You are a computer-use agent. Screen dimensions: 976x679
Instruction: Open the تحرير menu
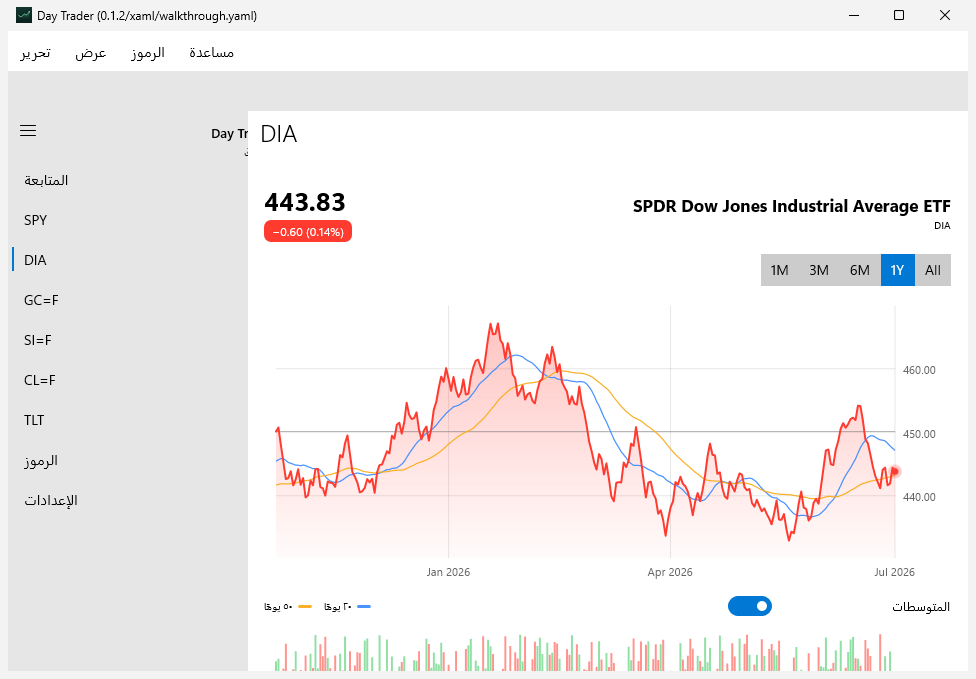point(35,53)
